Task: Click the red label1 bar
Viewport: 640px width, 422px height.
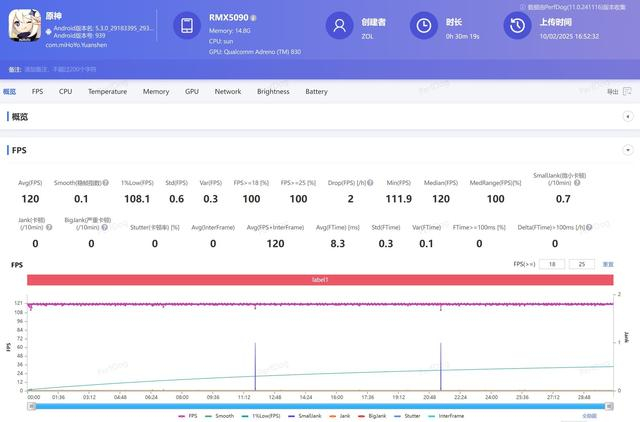Action: [320, 281]
